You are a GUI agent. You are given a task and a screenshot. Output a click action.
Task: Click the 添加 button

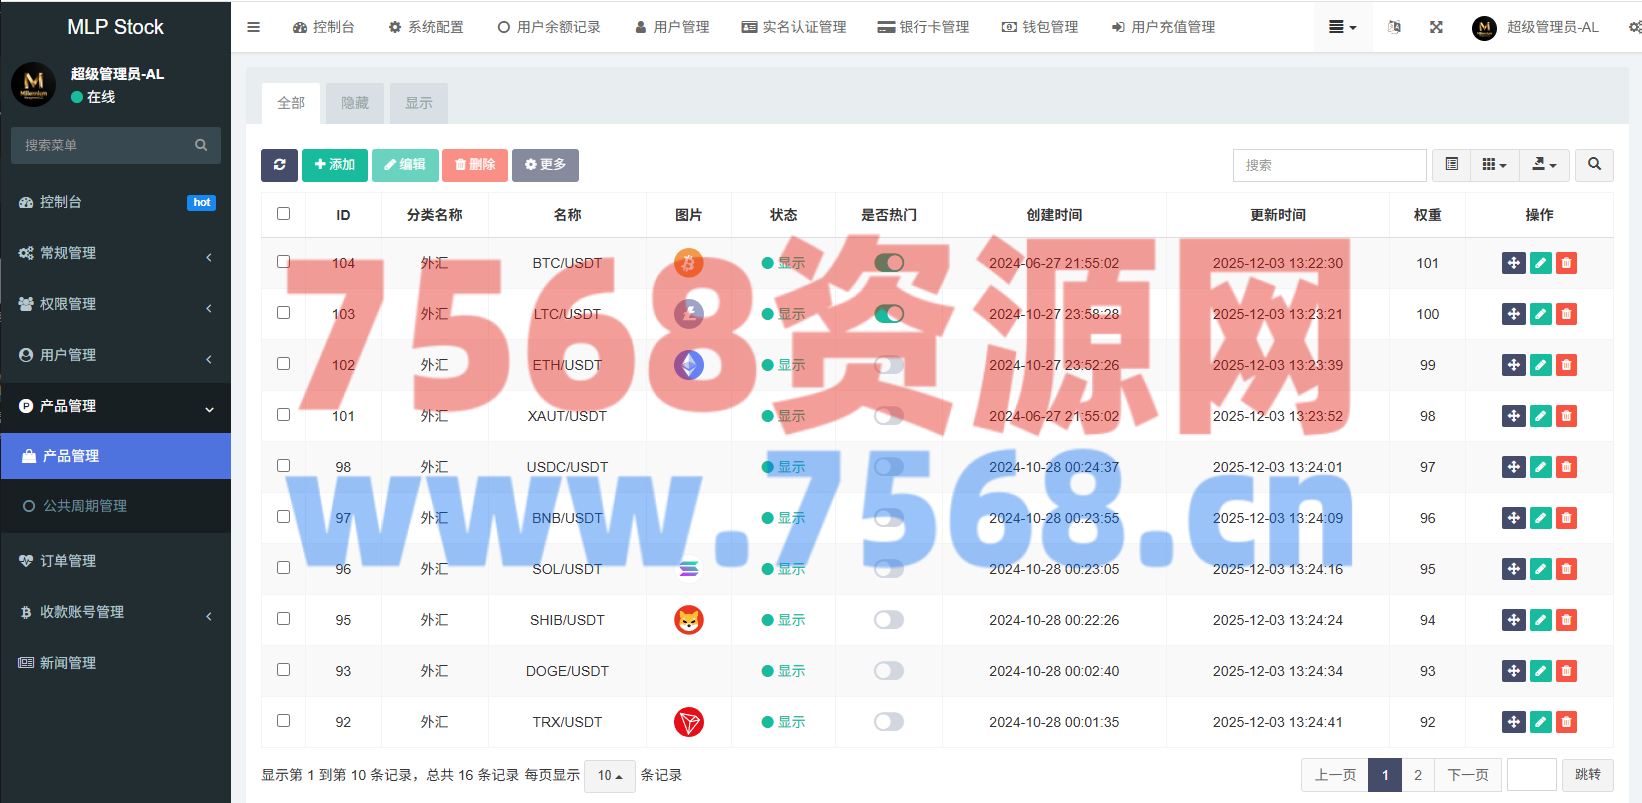(x=335, y=165)
